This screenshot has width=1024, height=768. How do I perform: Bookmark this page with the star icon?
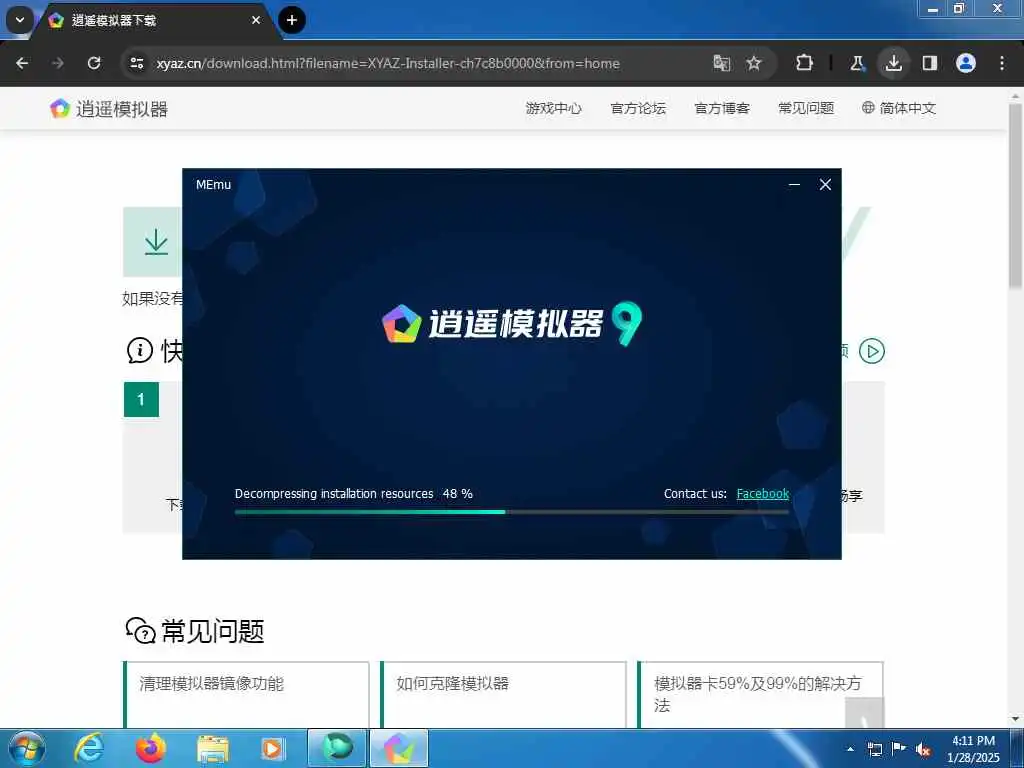(x=754, y=63)
